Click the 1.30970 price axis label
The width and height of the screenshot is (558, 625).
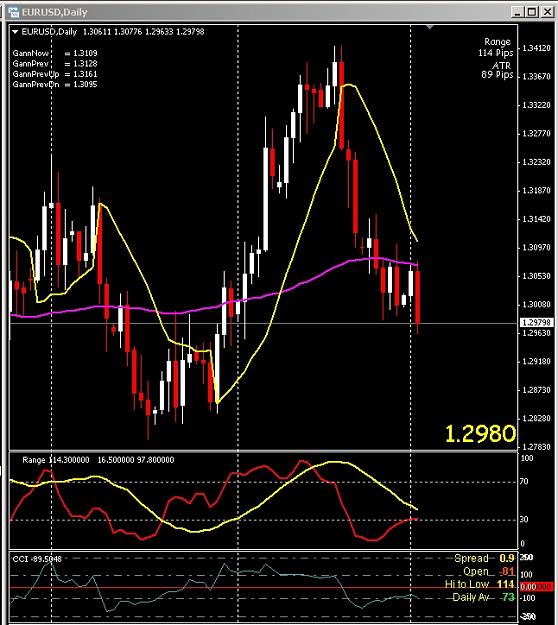pyautogui.click(x=536, y=248)
